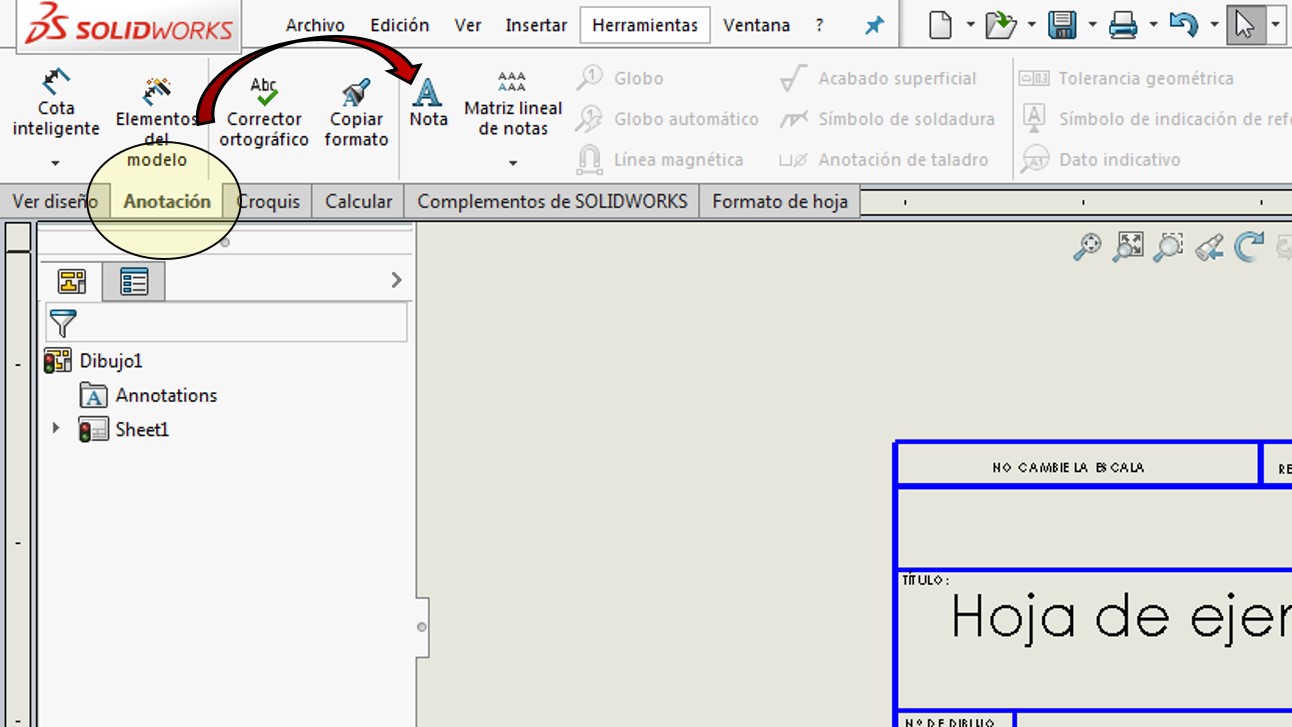Viewport: 1292px width, 727px height.
Task: Select the Símbolo de soldadura tool
Action: pos(887,119)
